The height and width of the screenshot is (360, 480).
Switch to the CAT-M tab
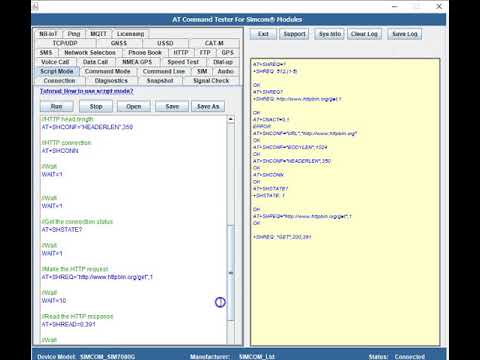(x=214, y=43)
